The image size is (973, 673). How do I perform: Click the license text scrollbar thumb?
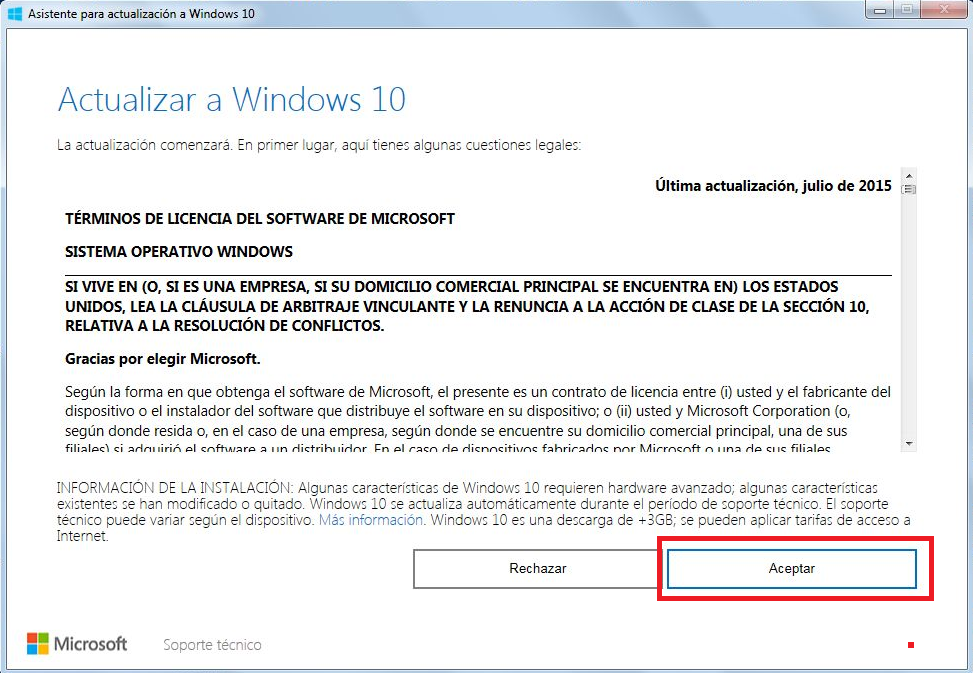pos(909,189)
